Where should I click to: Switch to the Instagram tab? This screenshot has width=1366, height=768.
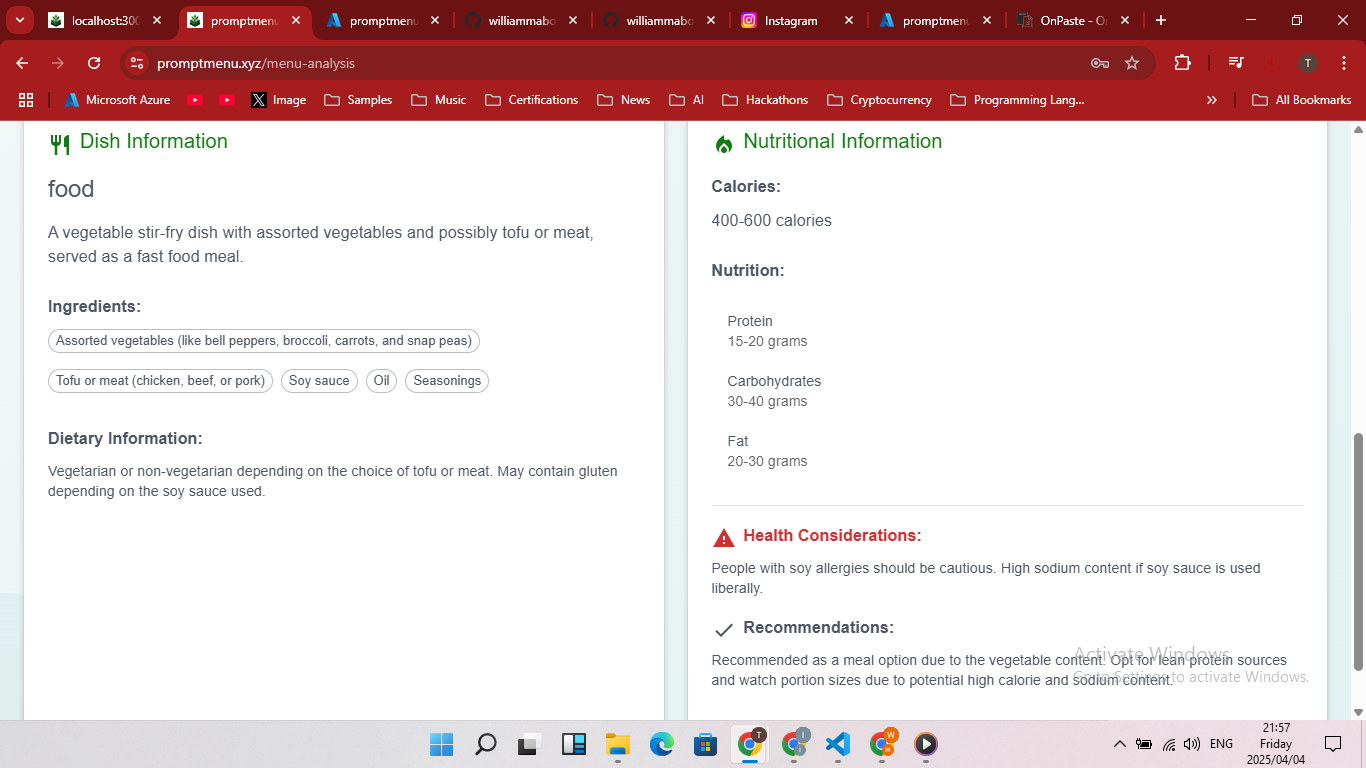[796, 20]
